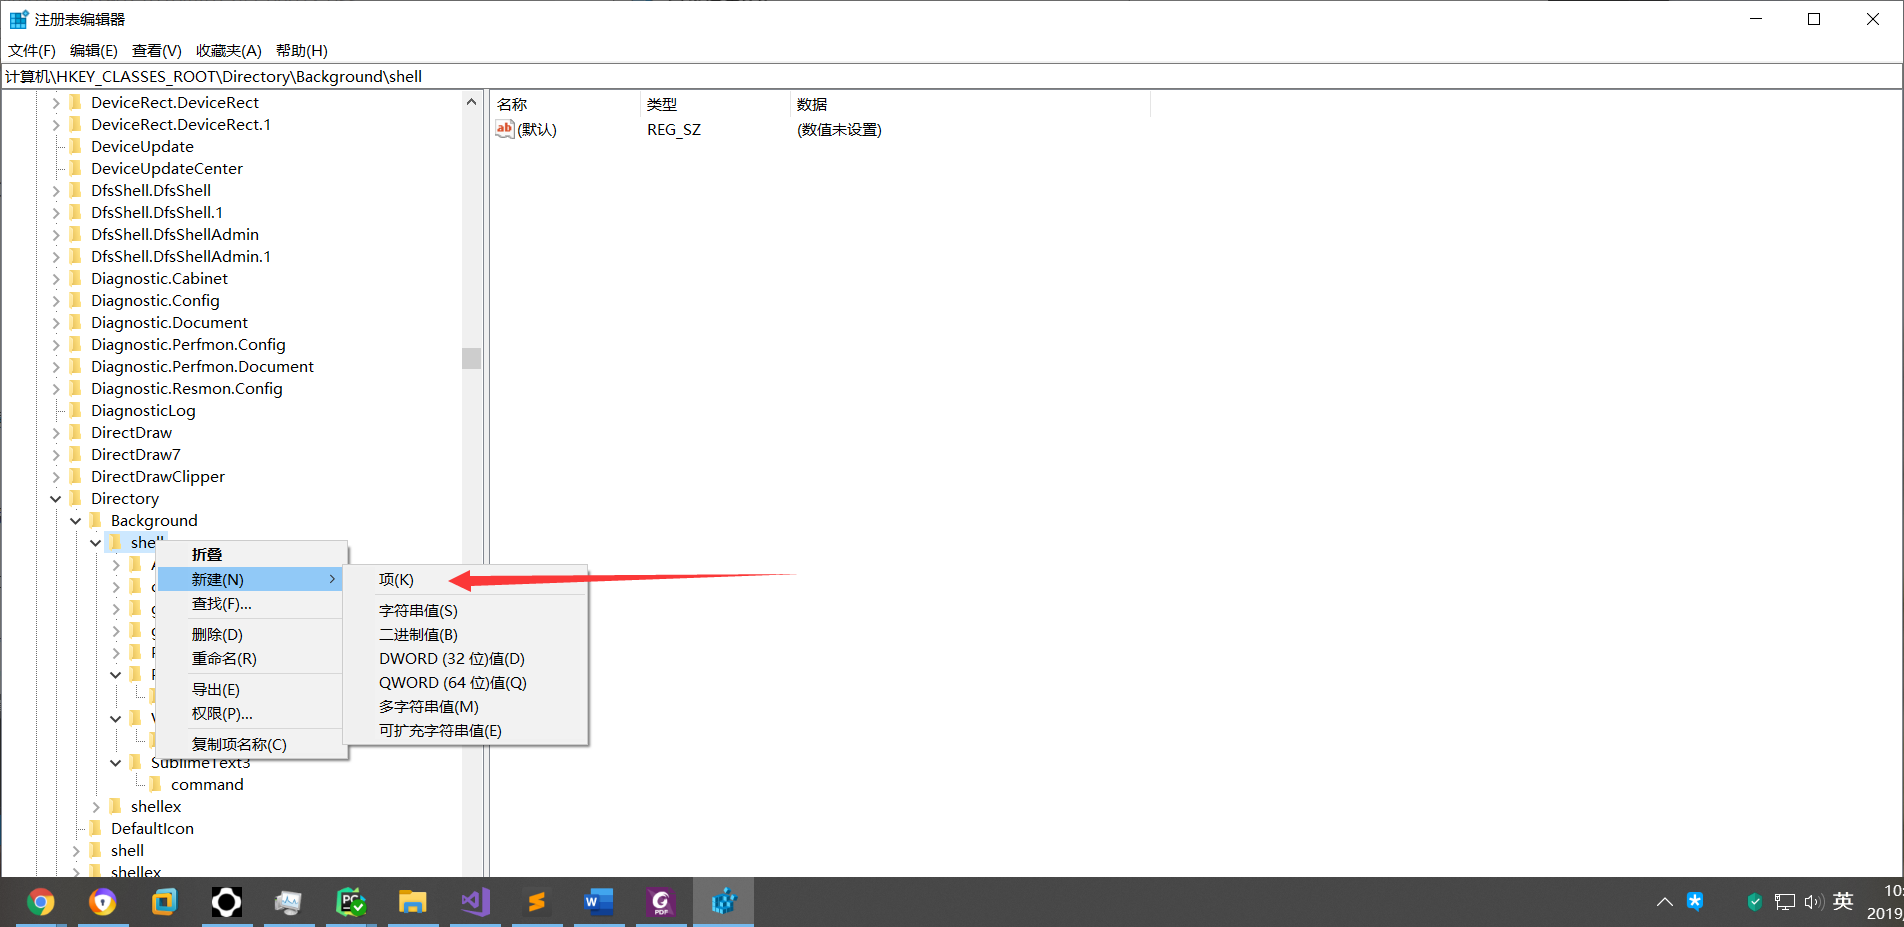This screenshot has width=1904, height=927.
Task: Open the 编辑(E) menu
Action: pos(94,50)
